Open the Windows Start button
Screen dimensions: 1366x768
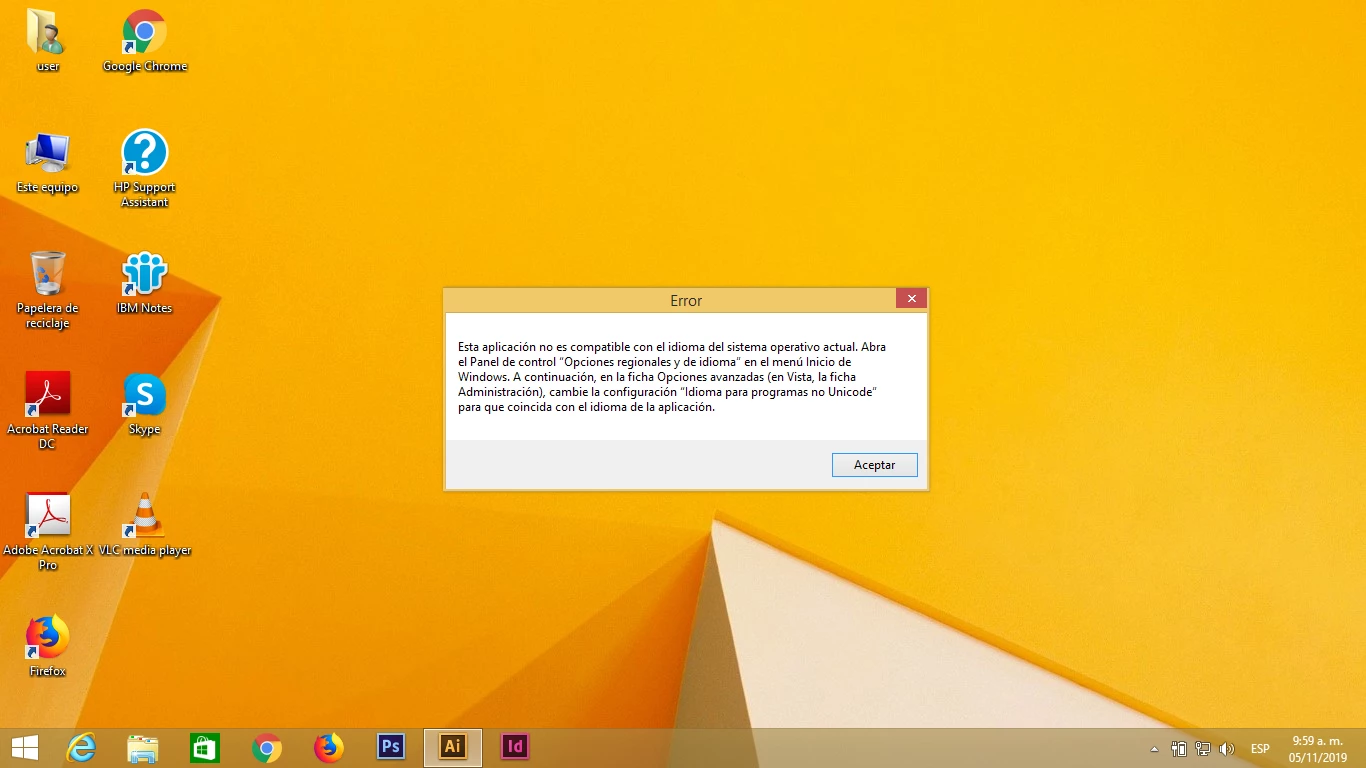25,747
